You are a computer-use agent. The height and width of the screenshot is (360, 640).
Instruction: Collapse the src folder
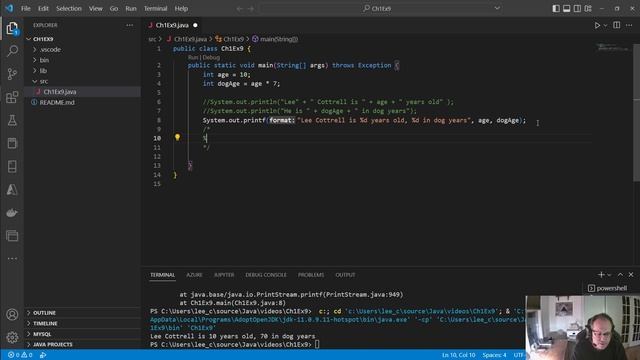pyautogui.click(x=44, y=81)
